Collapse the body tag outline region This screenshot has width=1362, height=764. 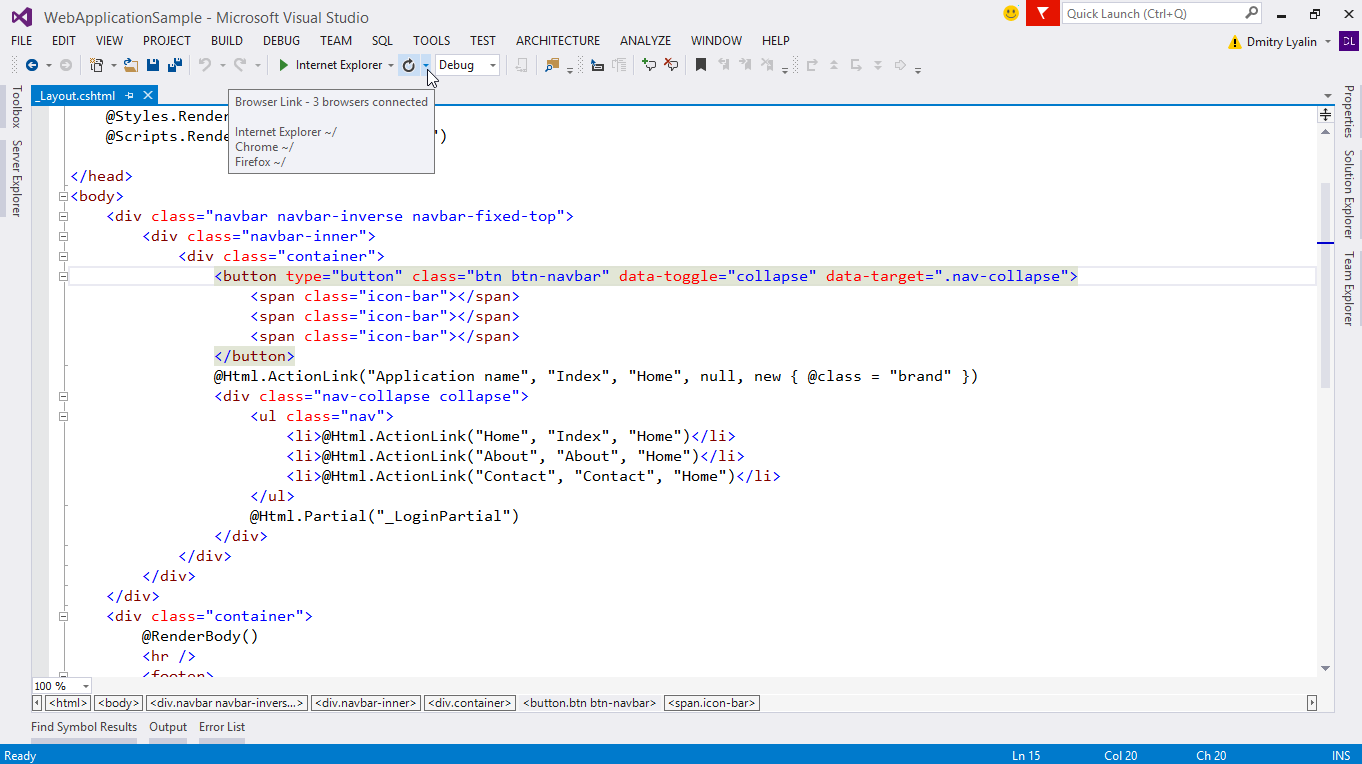click(x=63, y=196)
